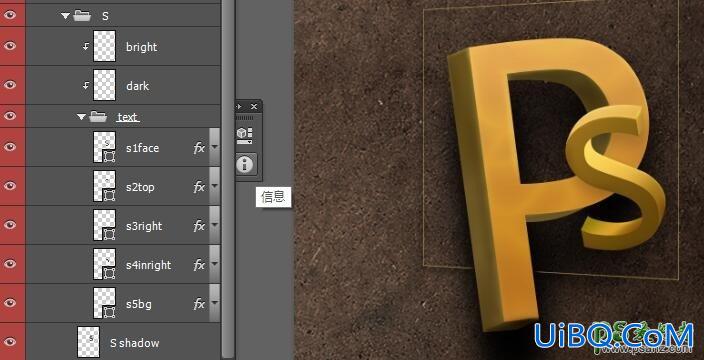Select the layer named s5bg
Screen dimensions: 704x360
click(139, 304)
